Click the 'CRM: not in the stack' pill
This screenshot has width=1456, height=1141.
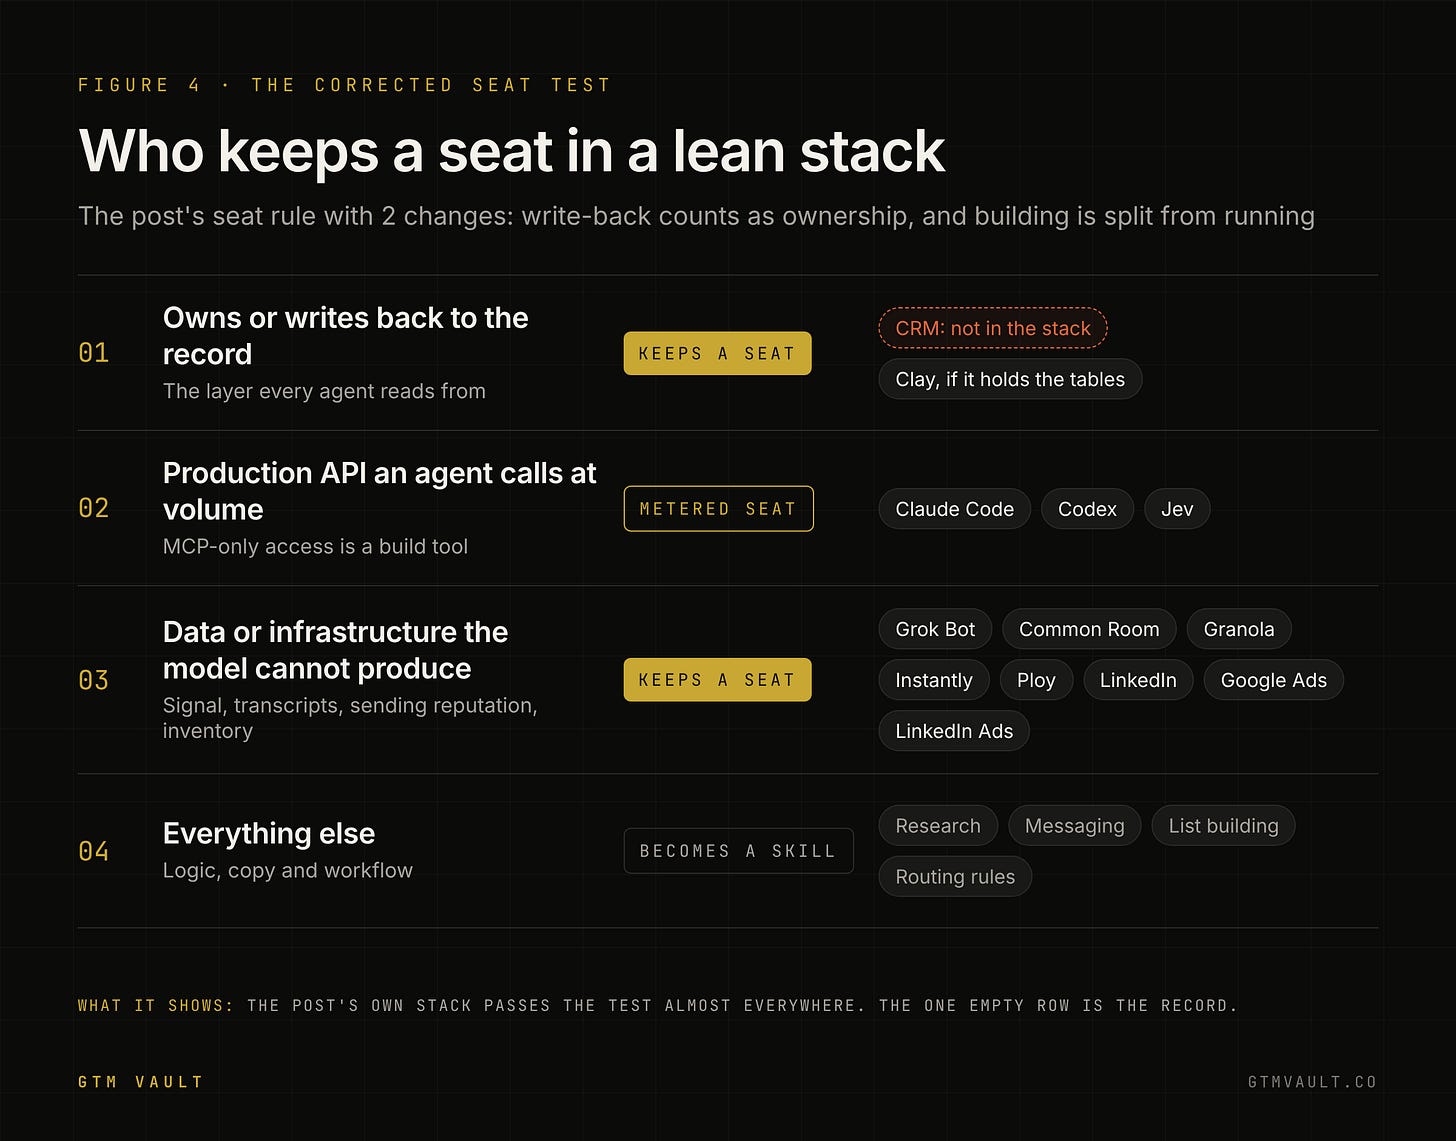(x=993, y=328)
